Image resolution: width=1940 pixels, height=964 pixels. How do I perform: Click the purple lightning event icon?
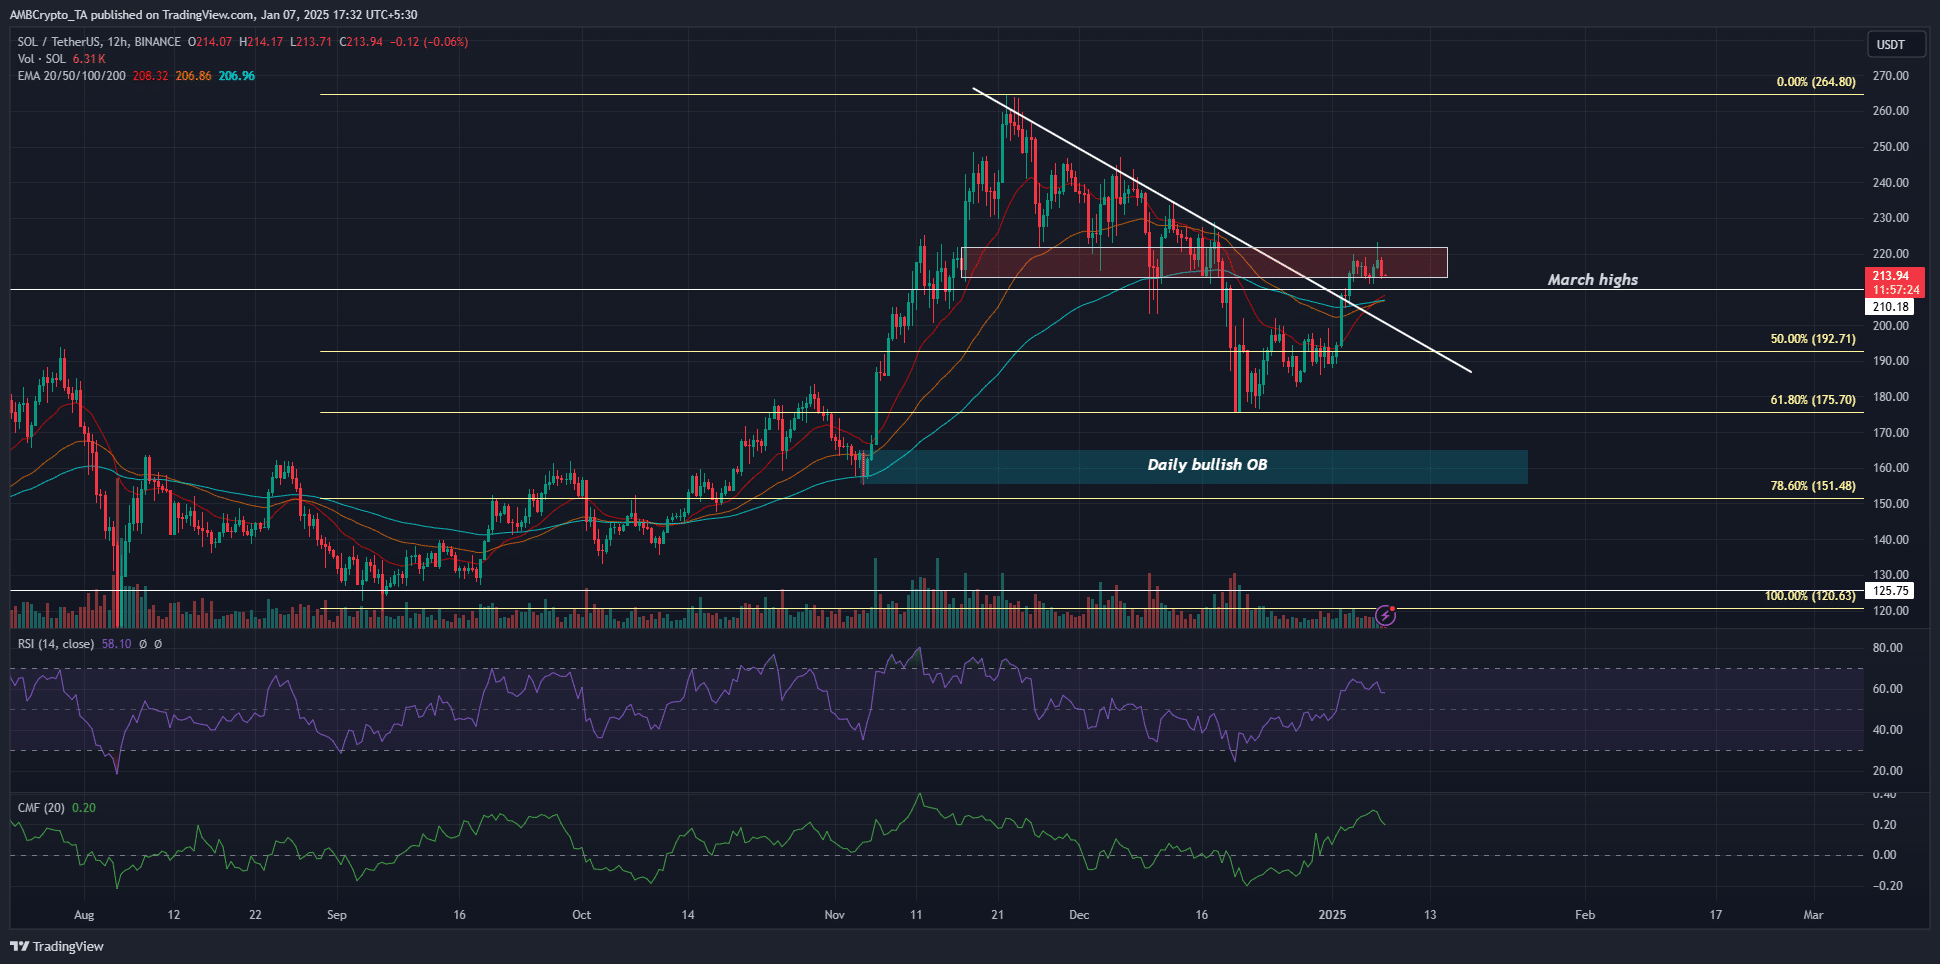1385,615
